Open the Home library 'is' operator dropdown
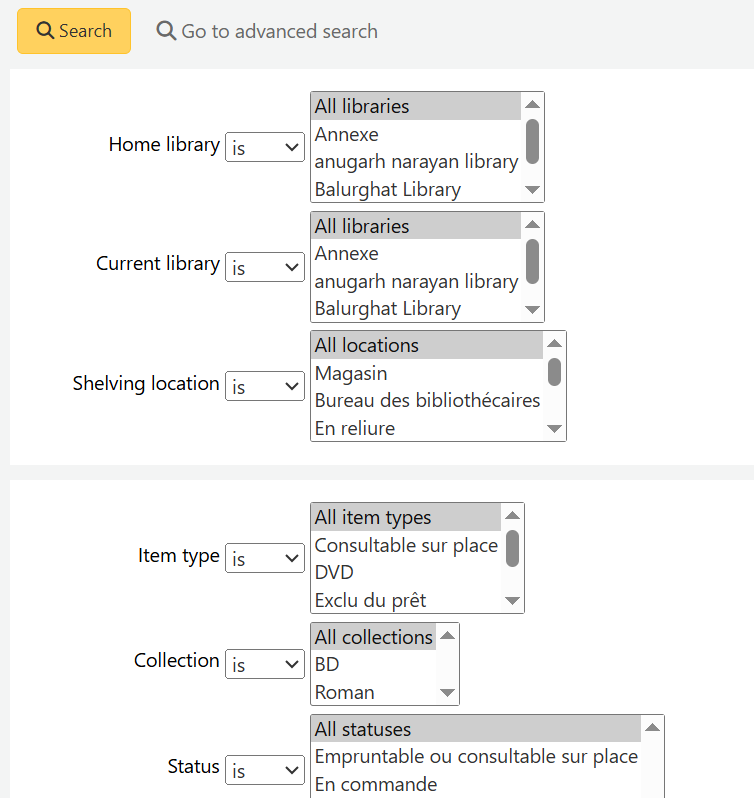This screenshot has height=798, width=754. click(x=265, y=147)
